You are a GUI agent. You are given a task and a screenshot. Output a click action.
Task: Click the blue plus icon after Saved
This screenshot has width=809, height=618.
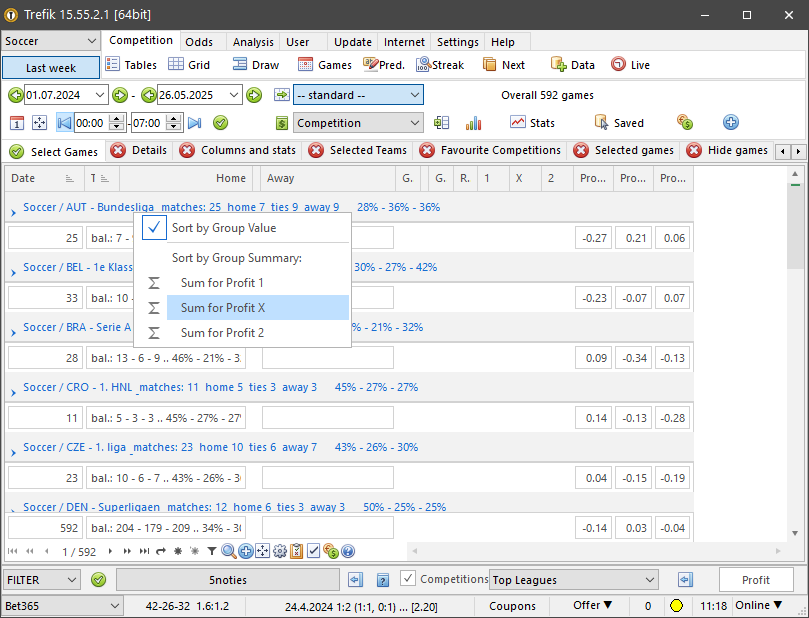tap(731, 123)
